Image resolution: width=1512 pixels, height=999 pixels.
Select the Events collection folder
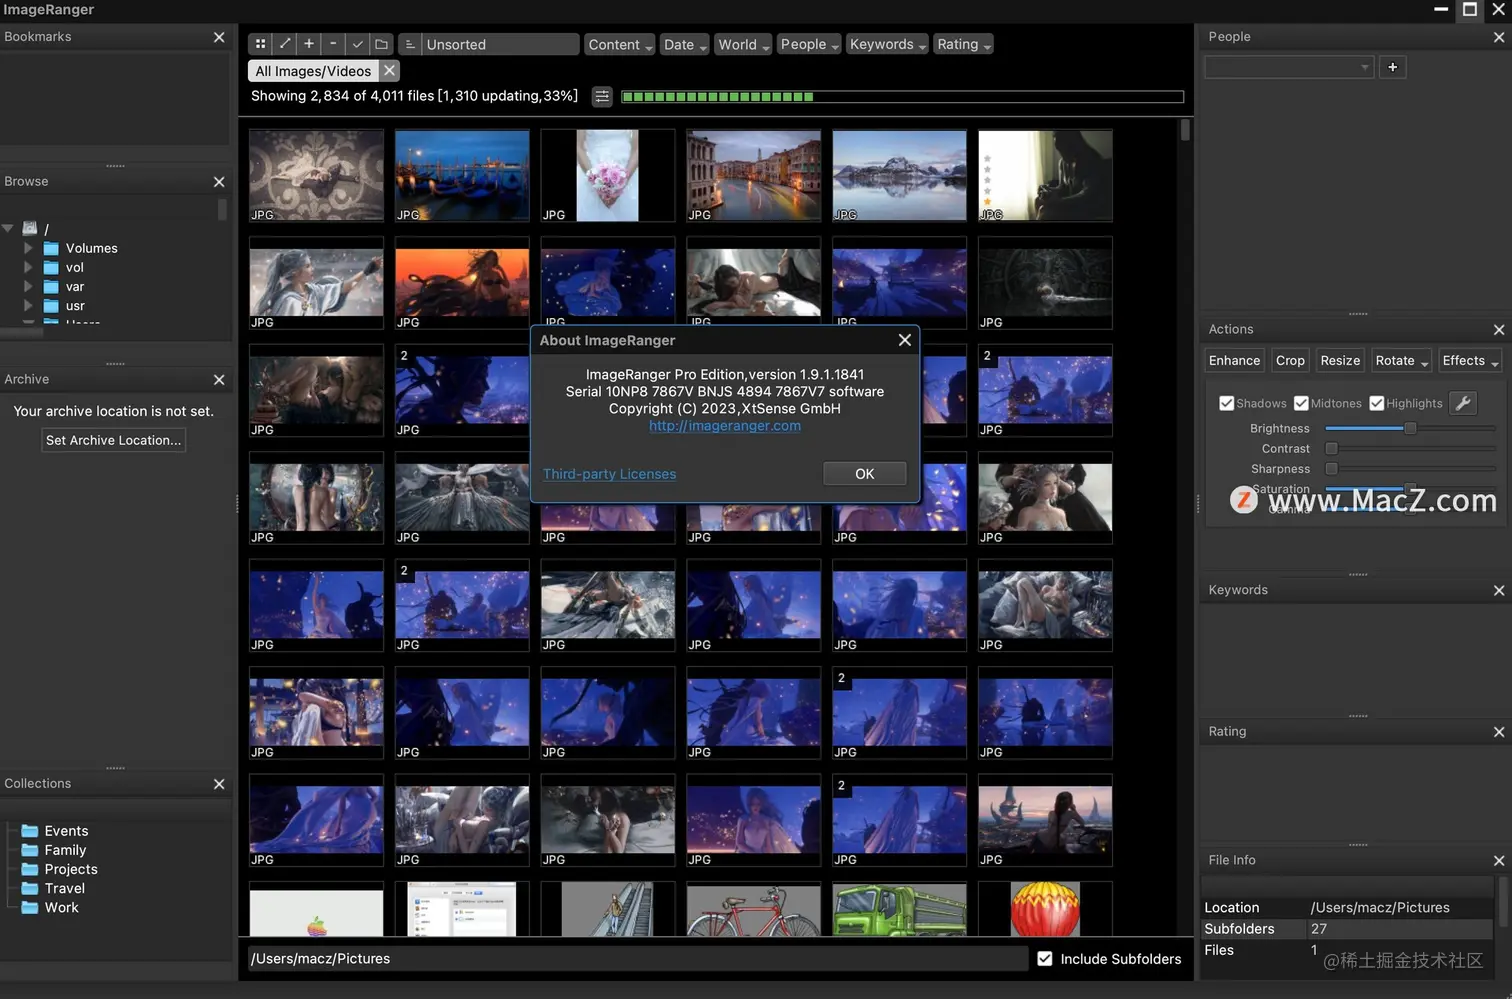55,831
